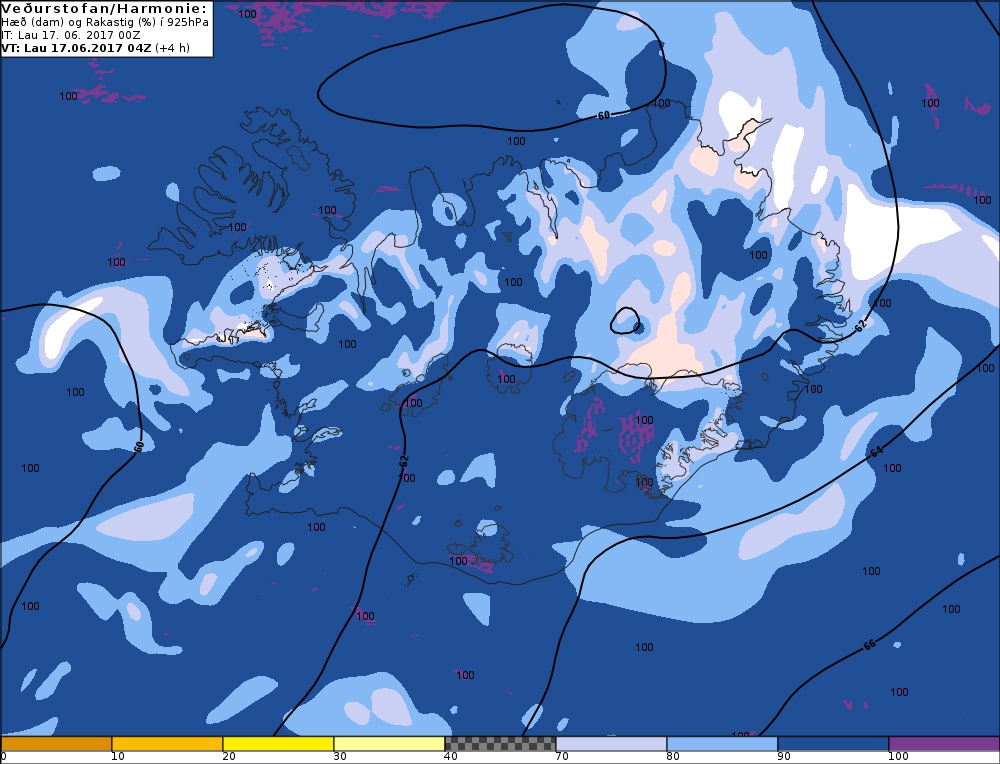The height and width of the screenshot is (764, 1000).
Task: Click the "66" contour line label
Action: point(869,644)
